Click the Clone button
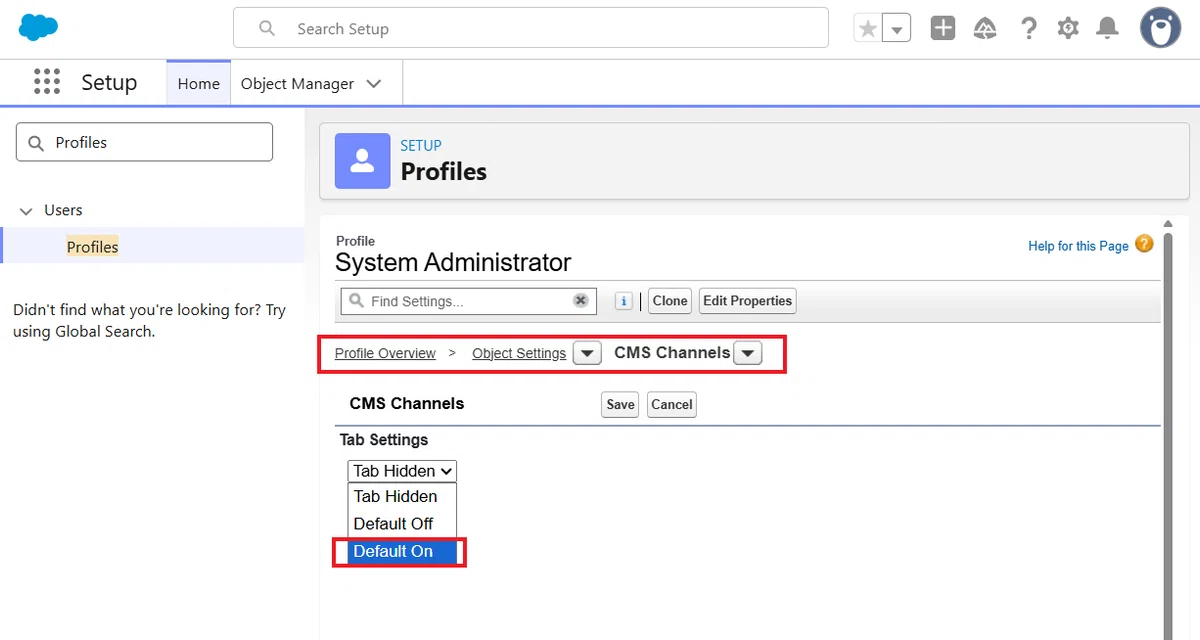This screenshot has width=1200, height=640. tap(670, 301)
